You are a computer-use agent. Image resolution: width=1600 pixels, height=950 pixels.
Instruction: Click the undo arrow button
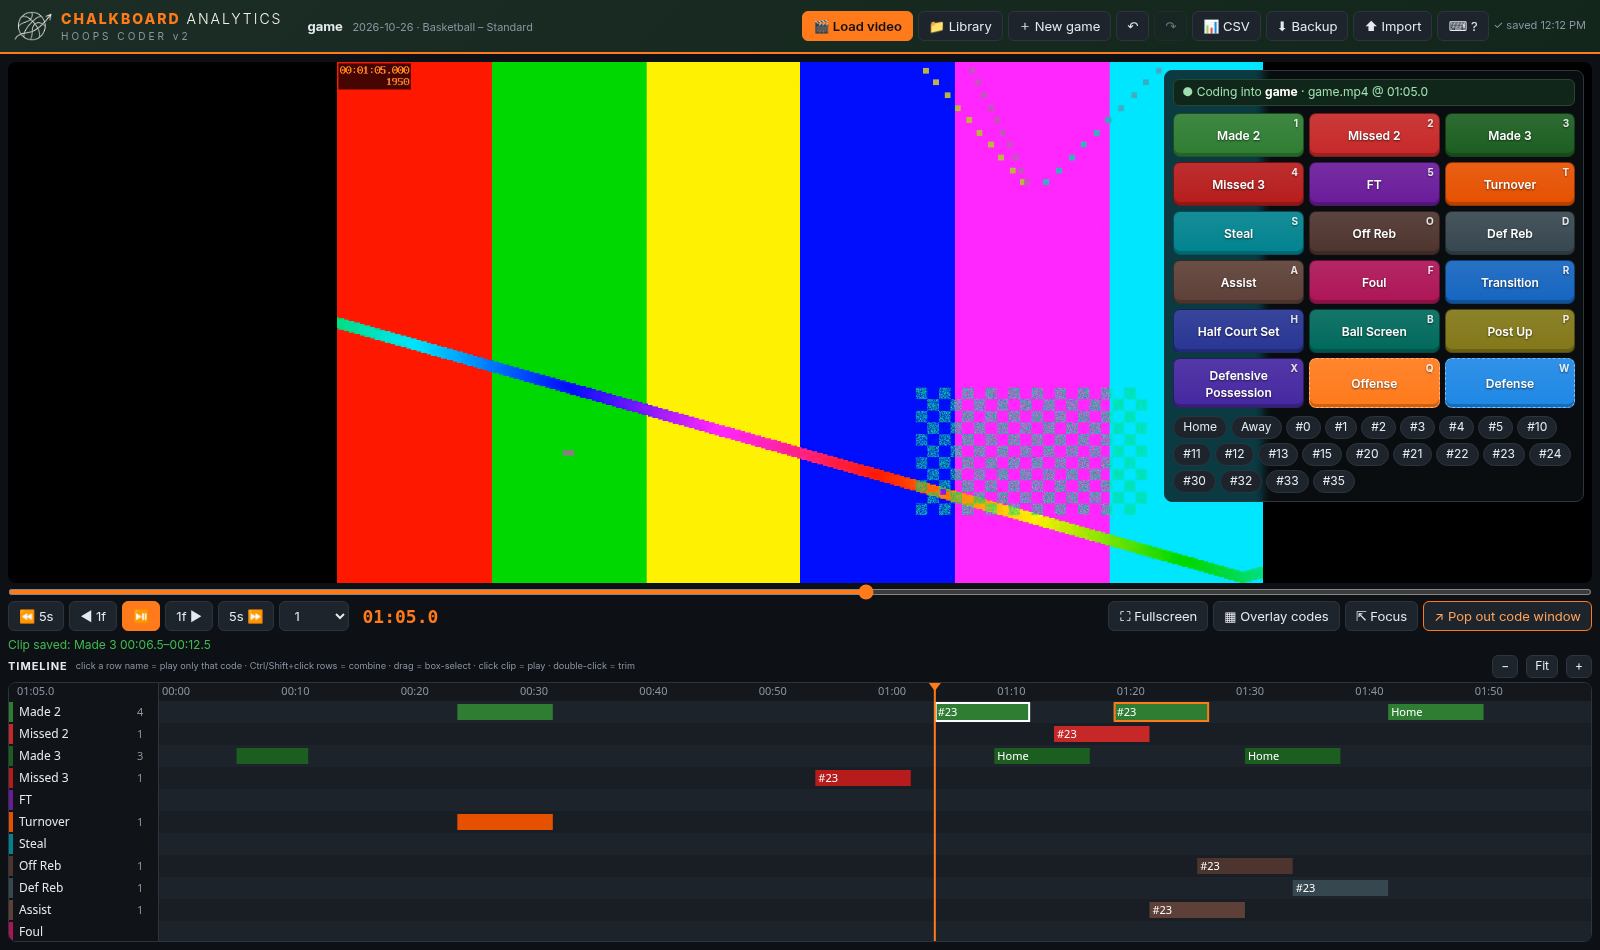(x=1132, y=26)
